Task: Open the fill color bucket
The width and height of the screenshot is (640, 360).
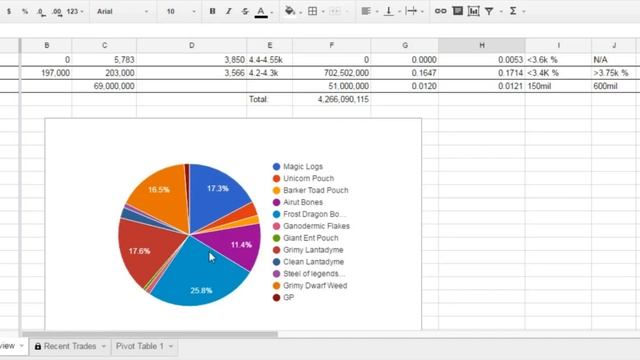Action: (290, 11)
